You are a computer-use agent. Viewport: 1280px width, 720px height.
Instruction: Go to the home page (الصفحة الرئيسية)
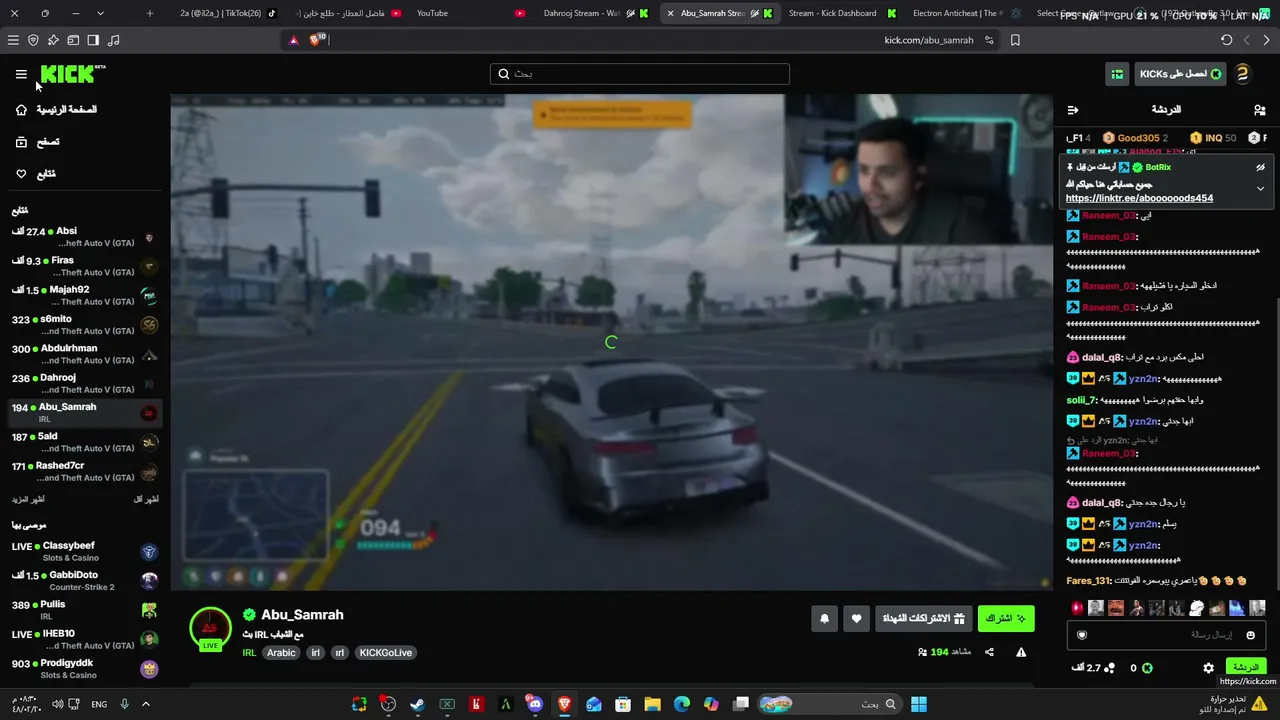click(57, 110)
